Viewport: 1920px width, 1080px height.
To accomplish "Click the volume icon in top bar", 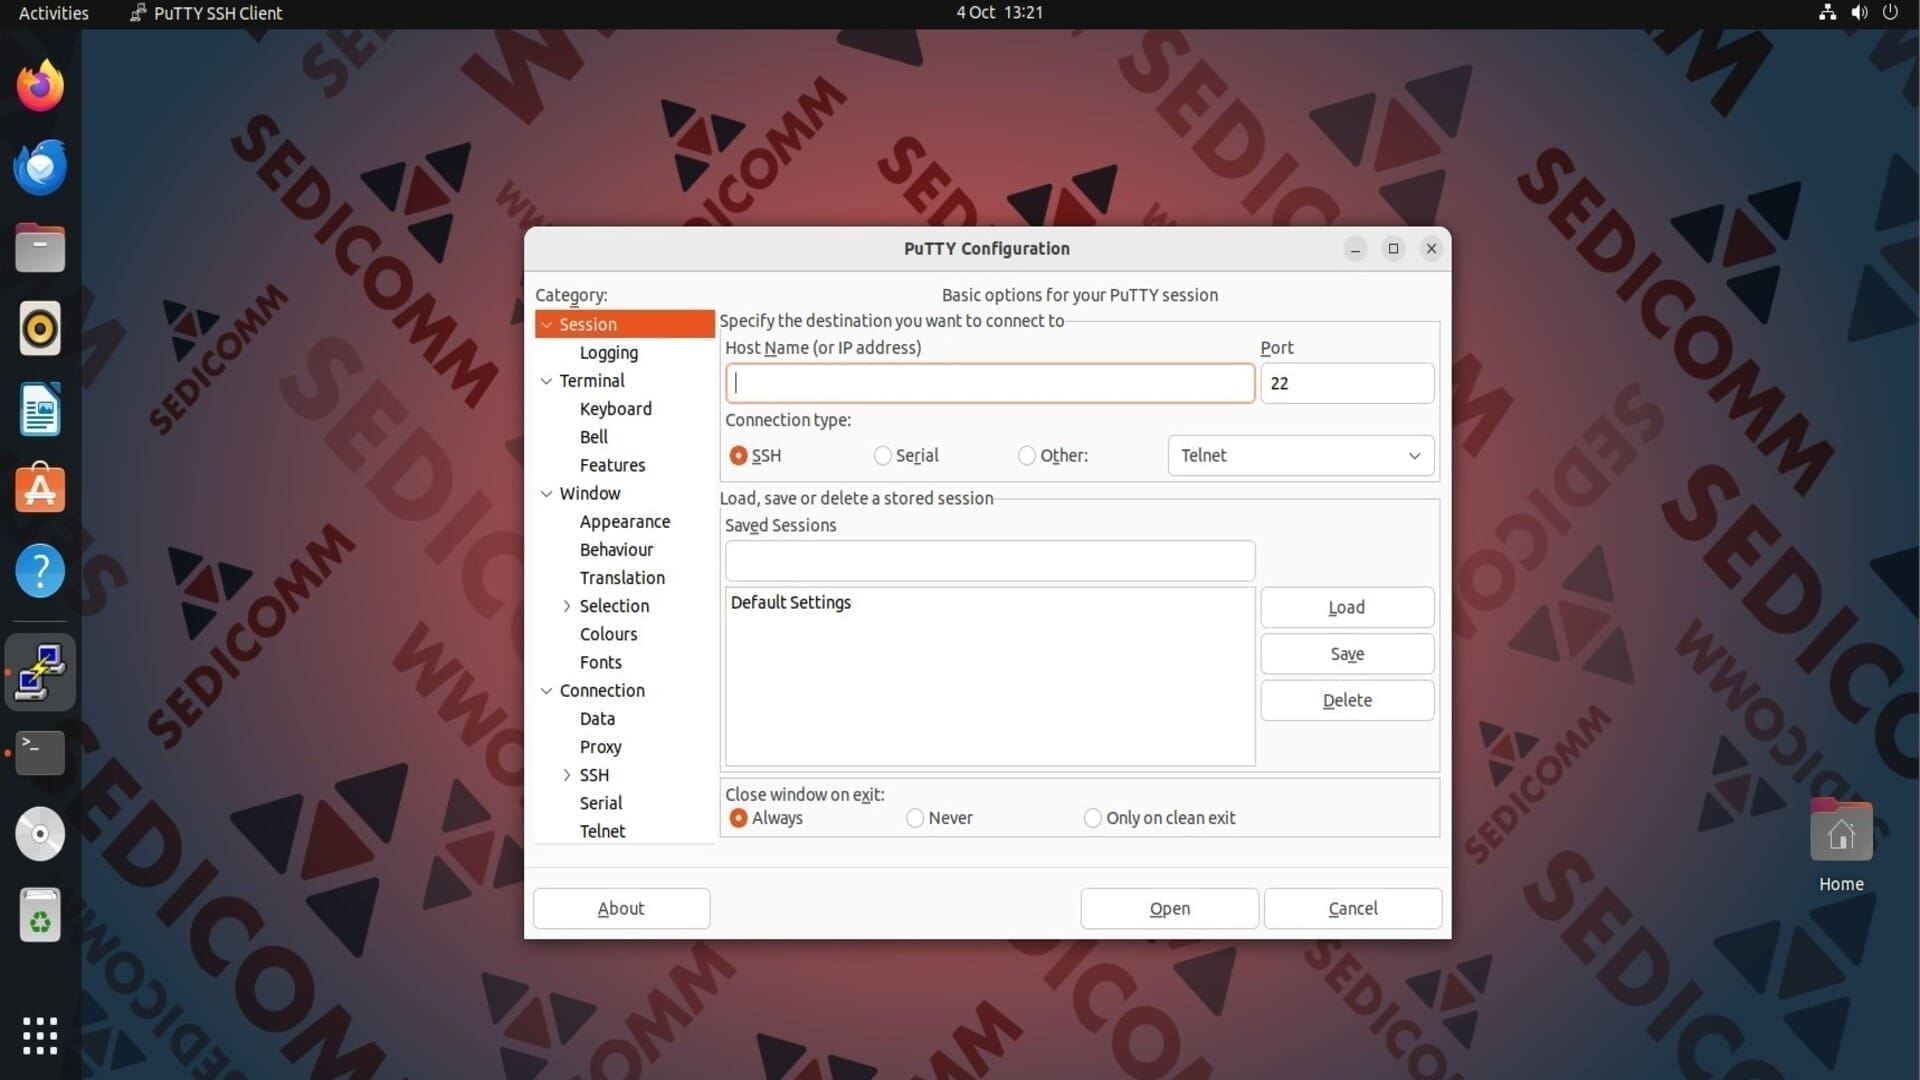I will pos(1859,13).
